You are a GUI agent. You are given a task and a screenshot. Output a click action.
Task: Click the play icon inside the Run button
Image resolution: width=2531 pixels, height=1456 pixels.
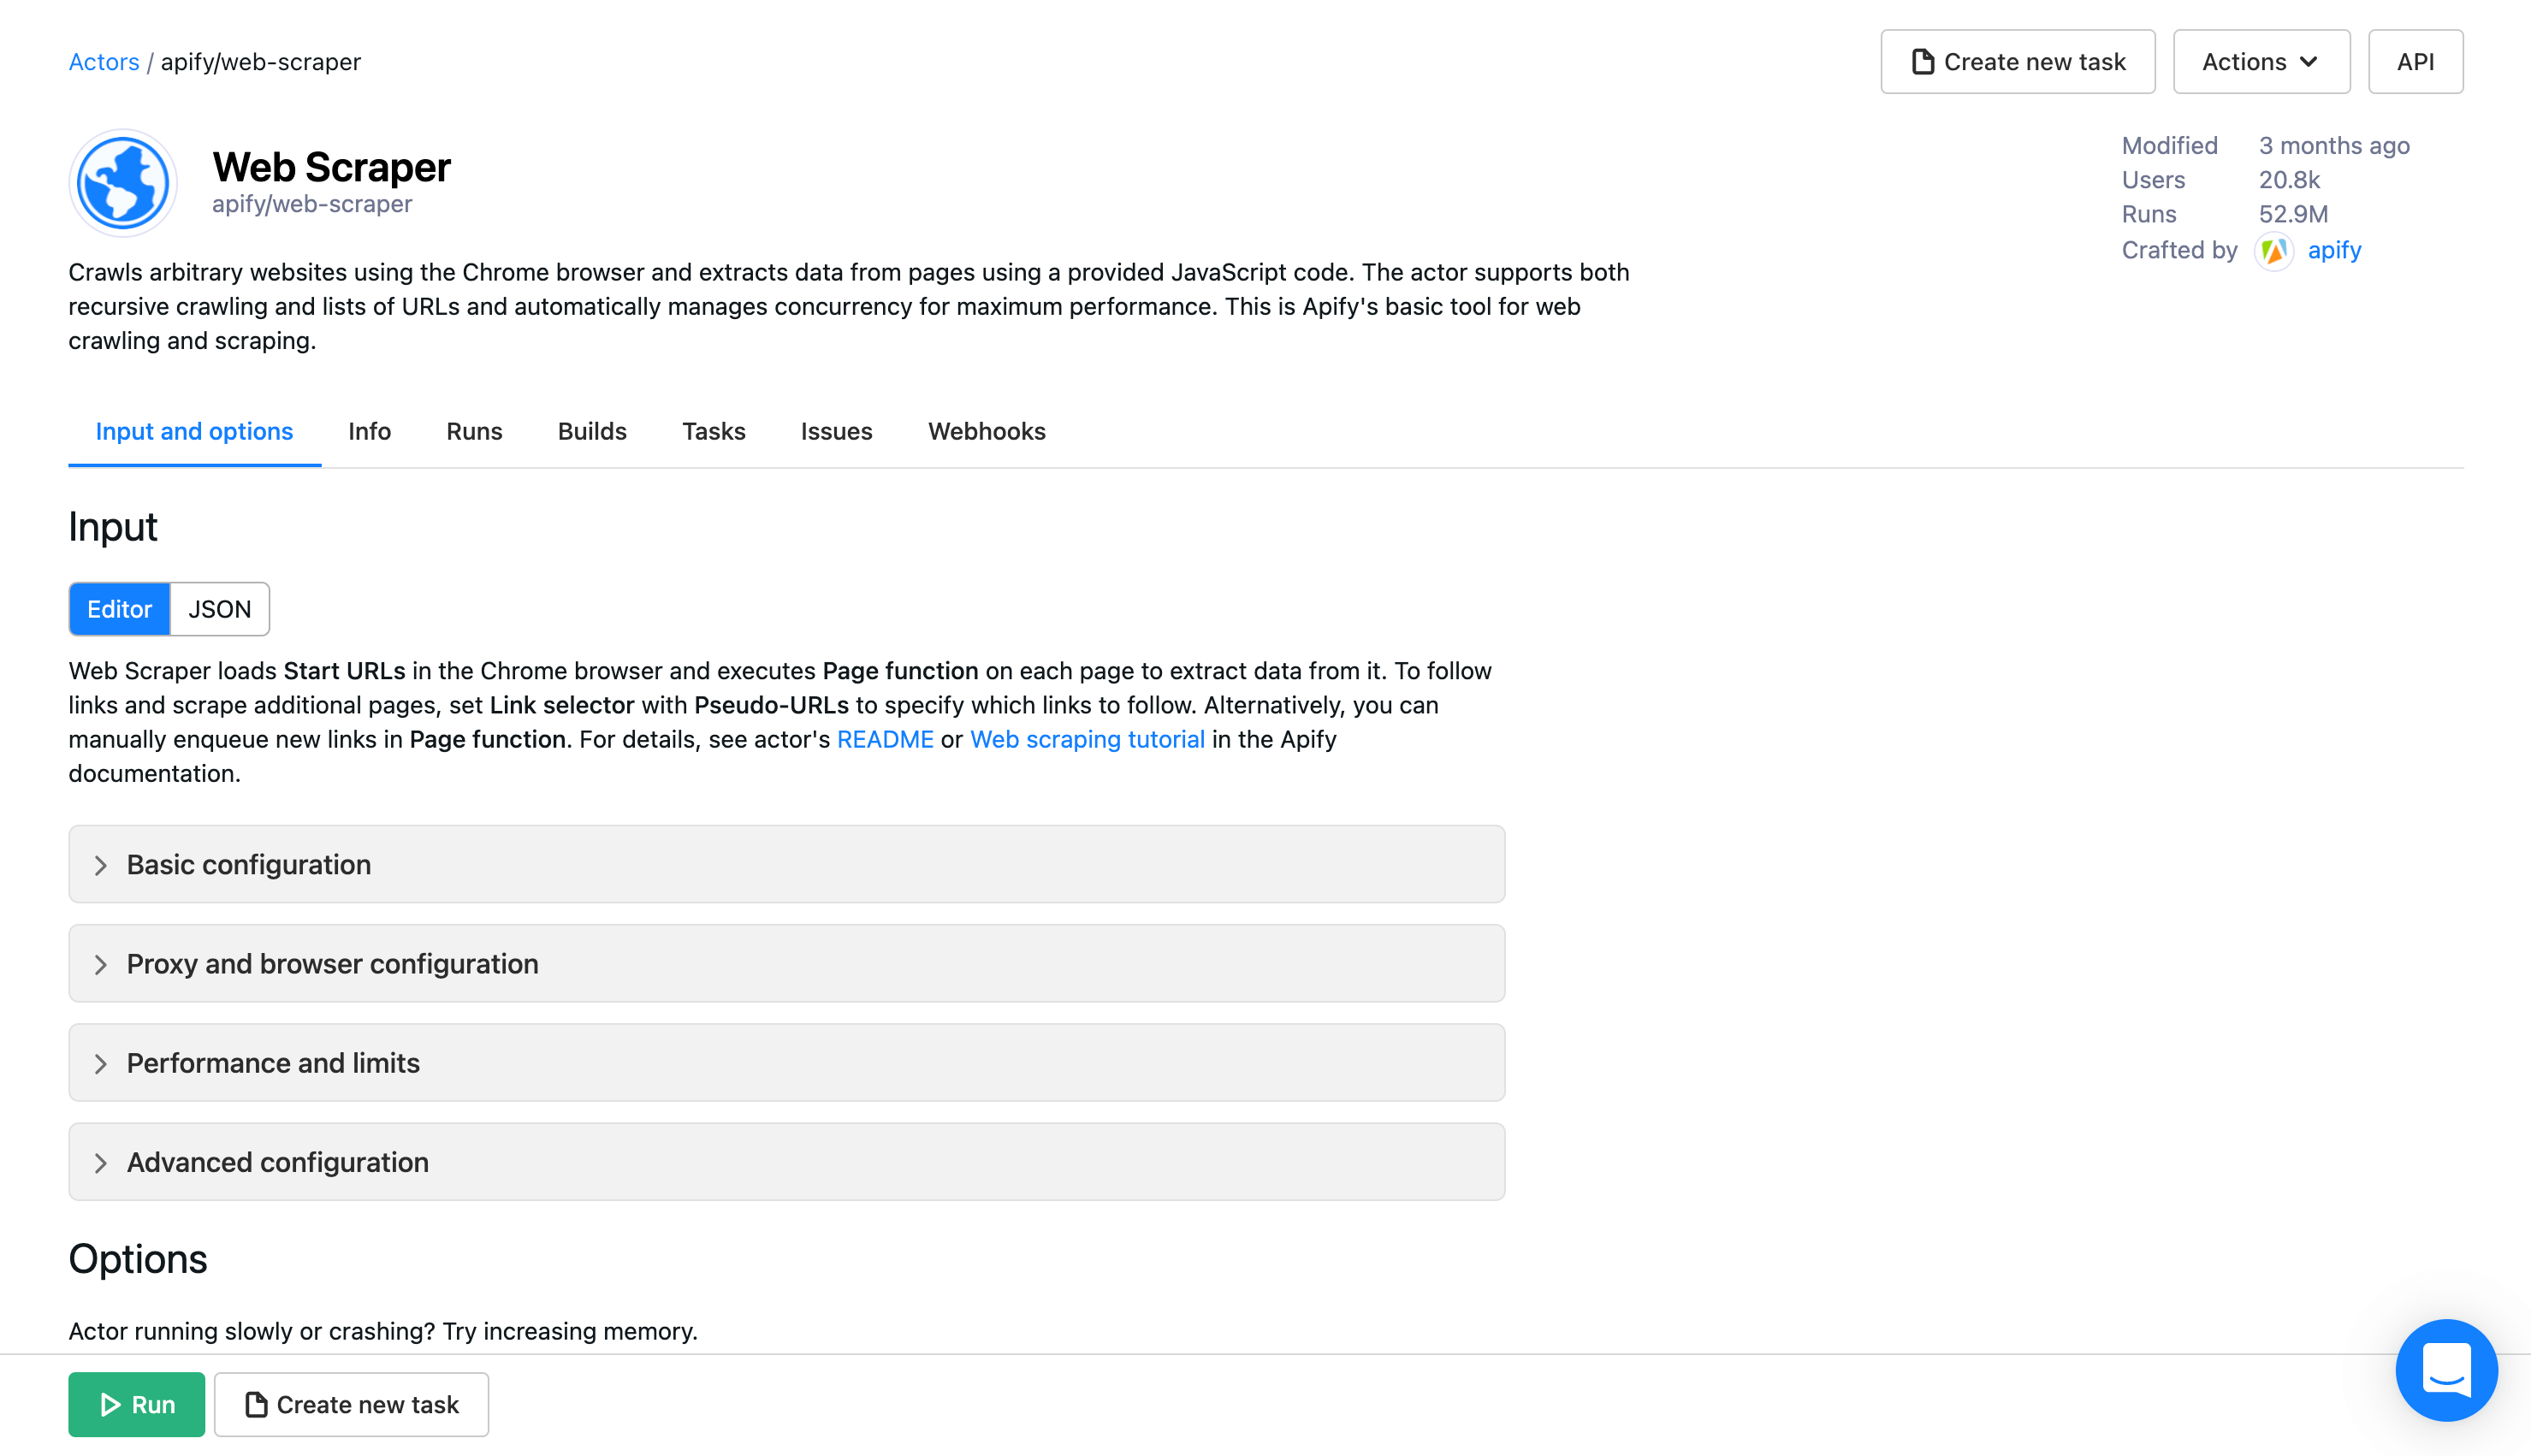click(x=112, y=1404)
